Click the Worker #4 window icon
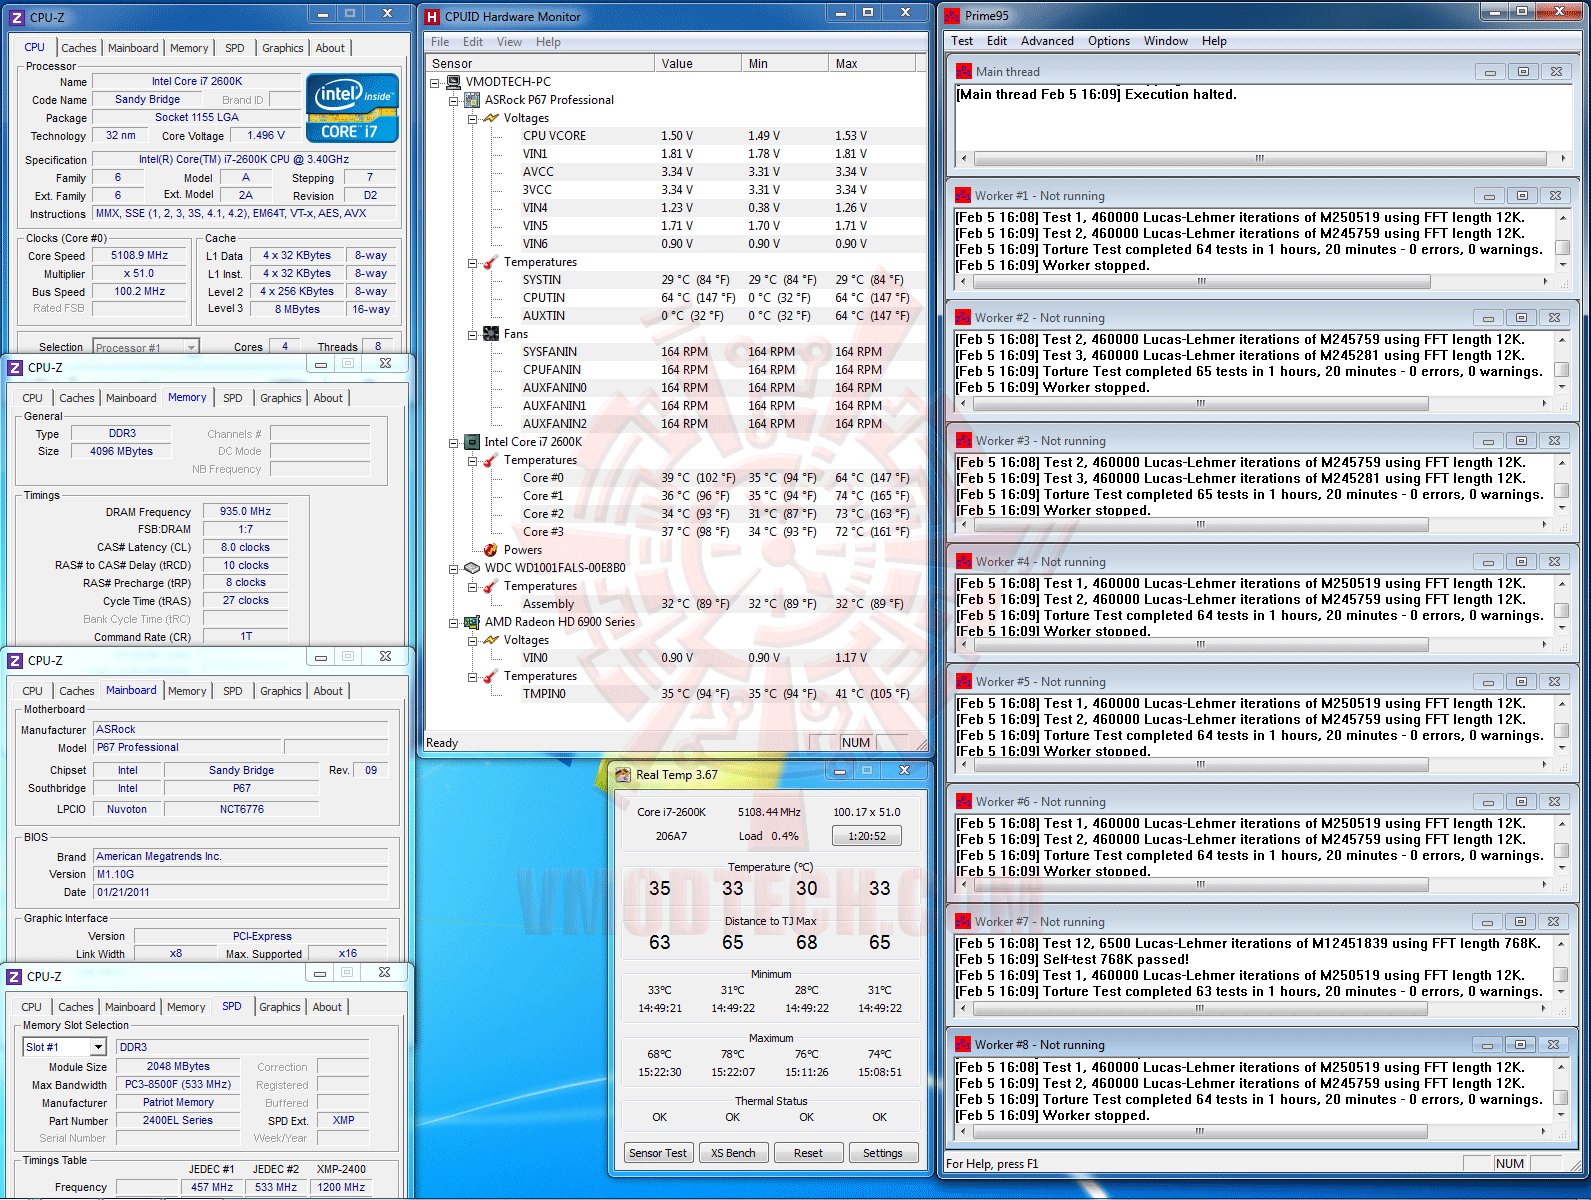The width and height of the screenshot is (1591, 1200). [x=964, y=562]
